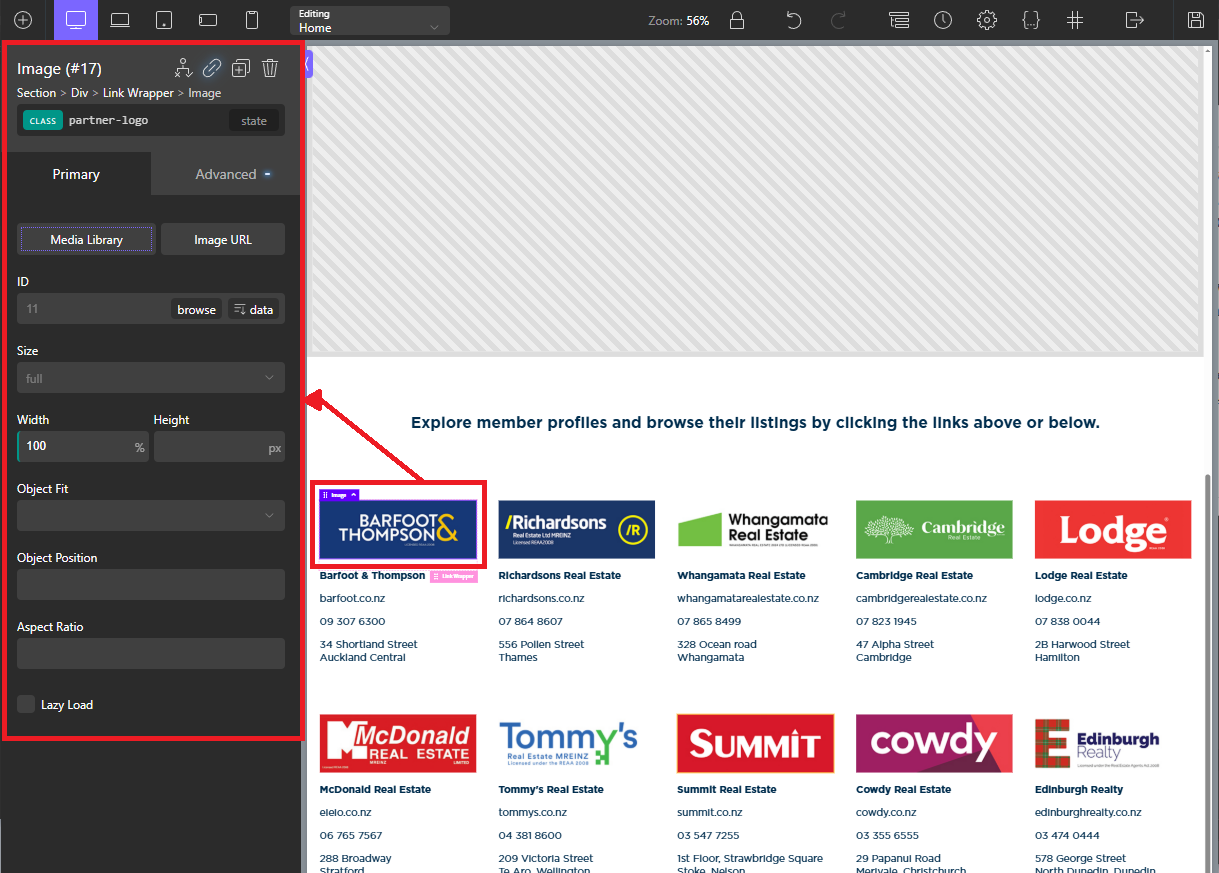Switch to the landscape phone breakpoint
This screenshot has width=1219, height=873.
(208, 20)
